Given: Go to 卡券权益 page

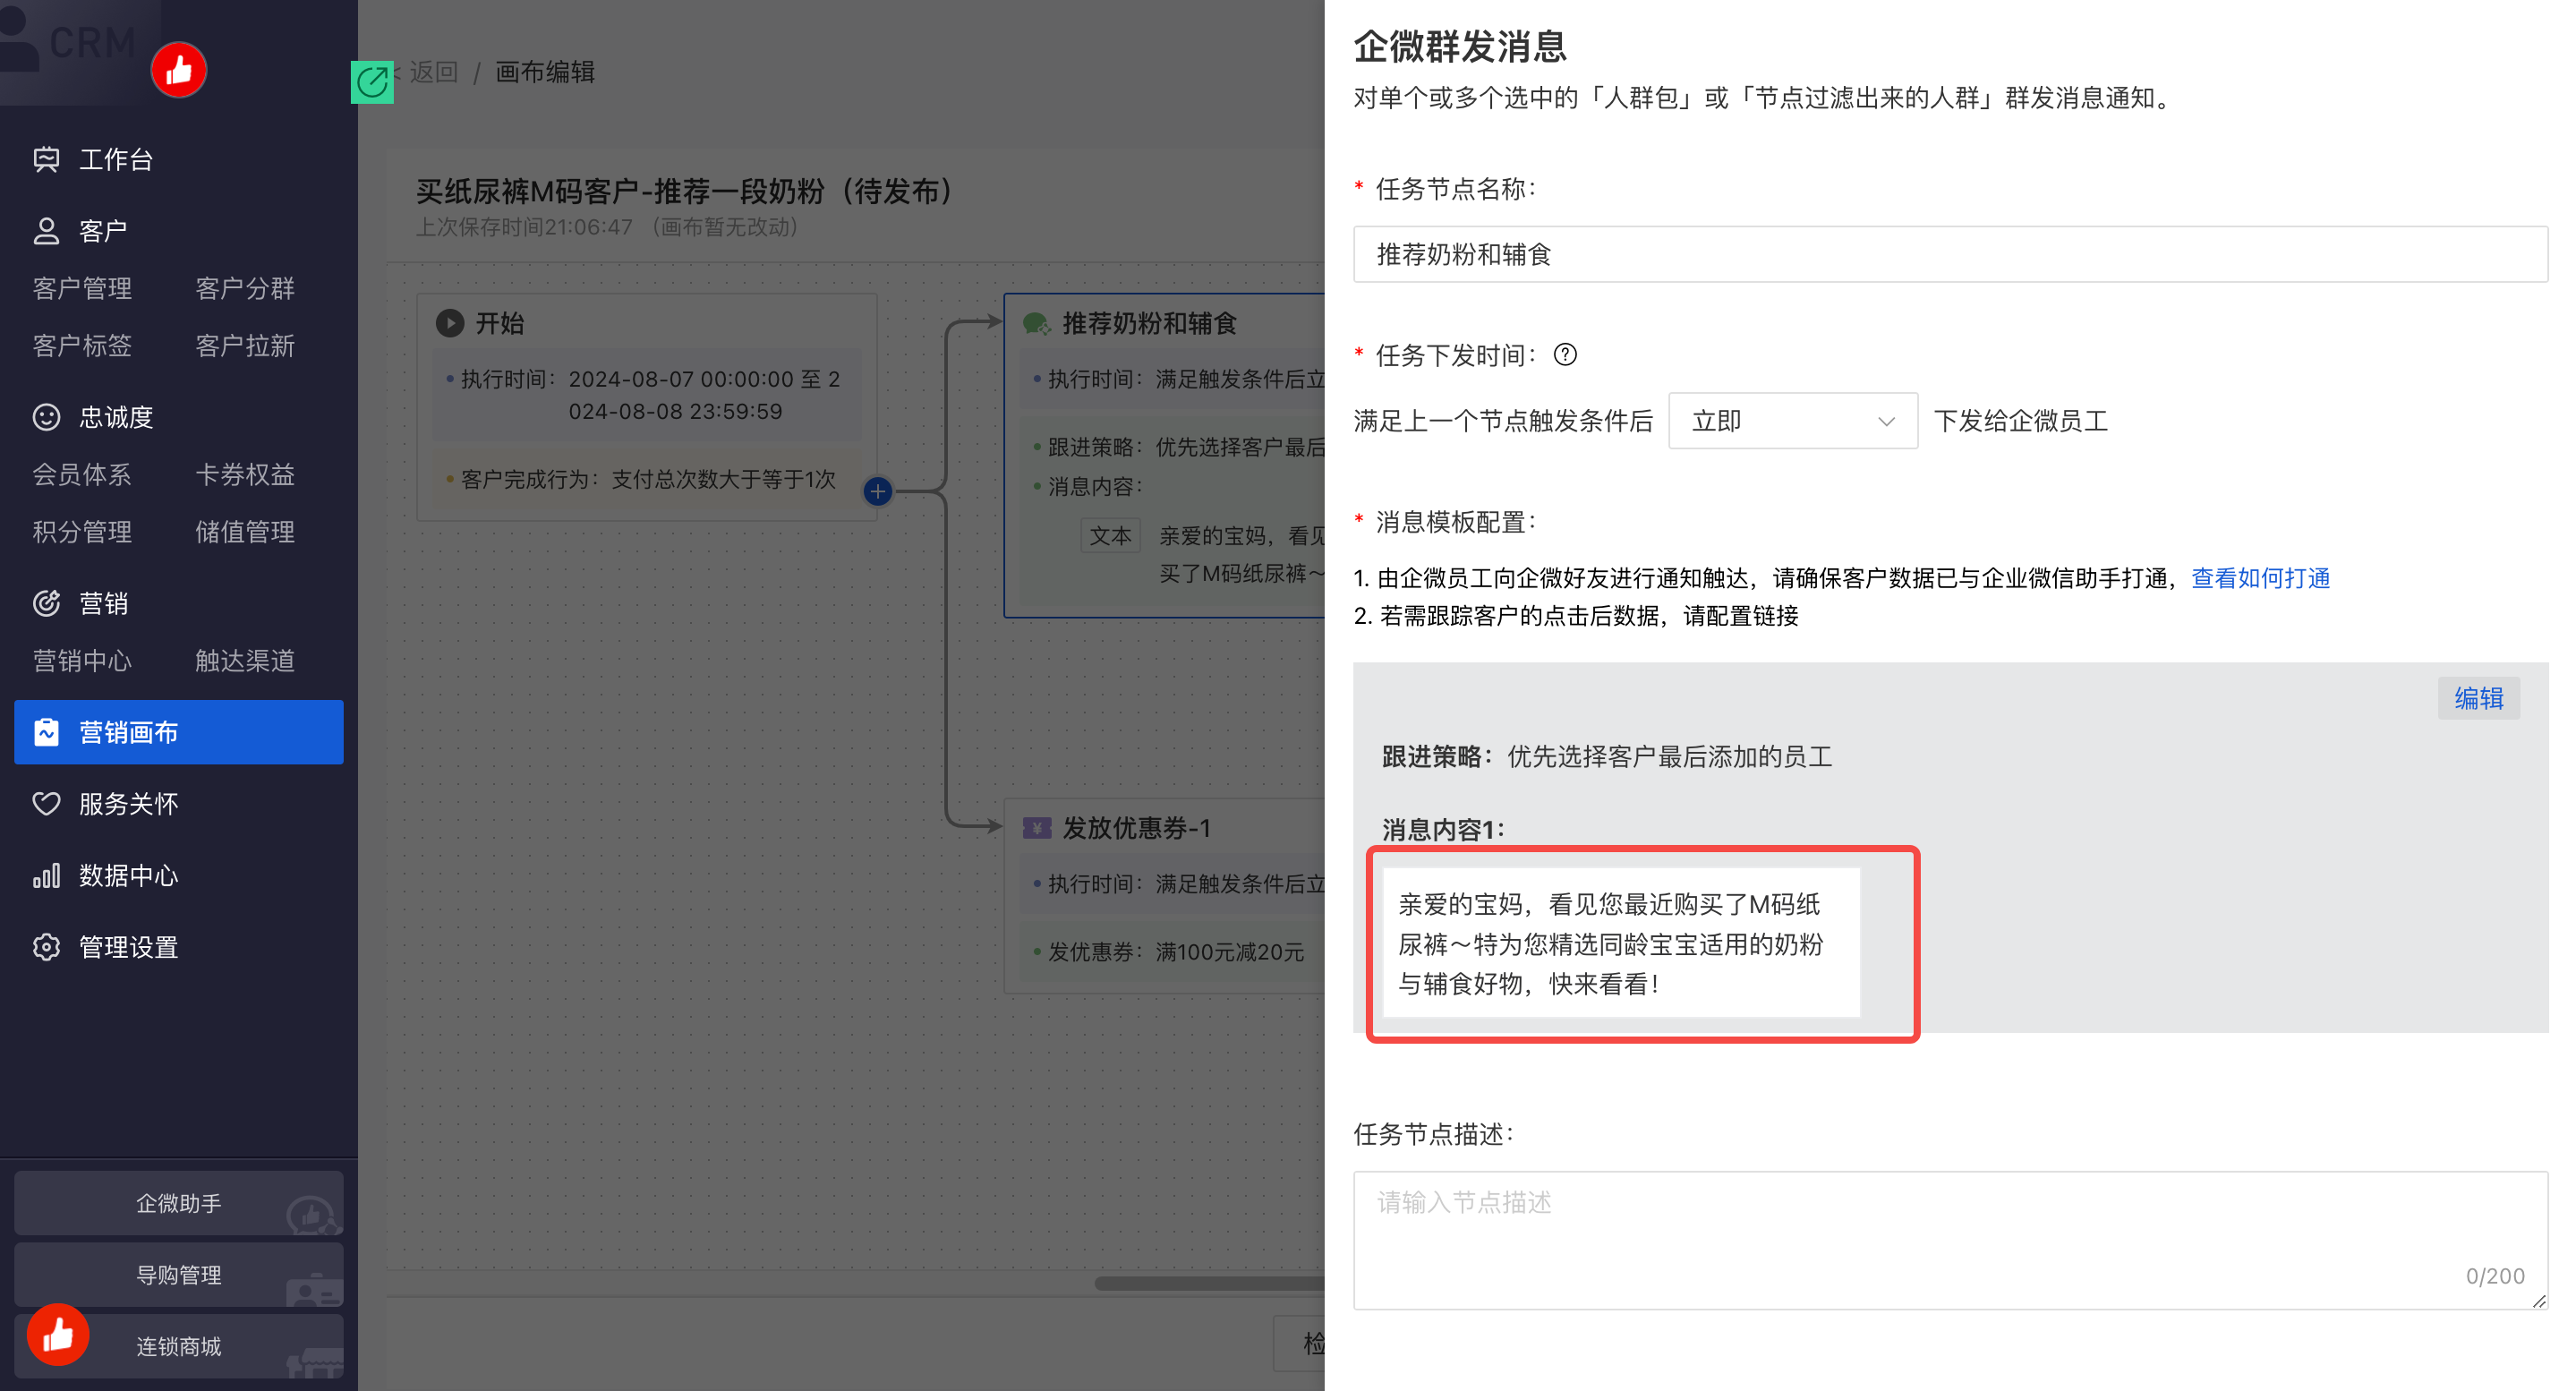Looking at the screenshot, I should tap(245, 475).
